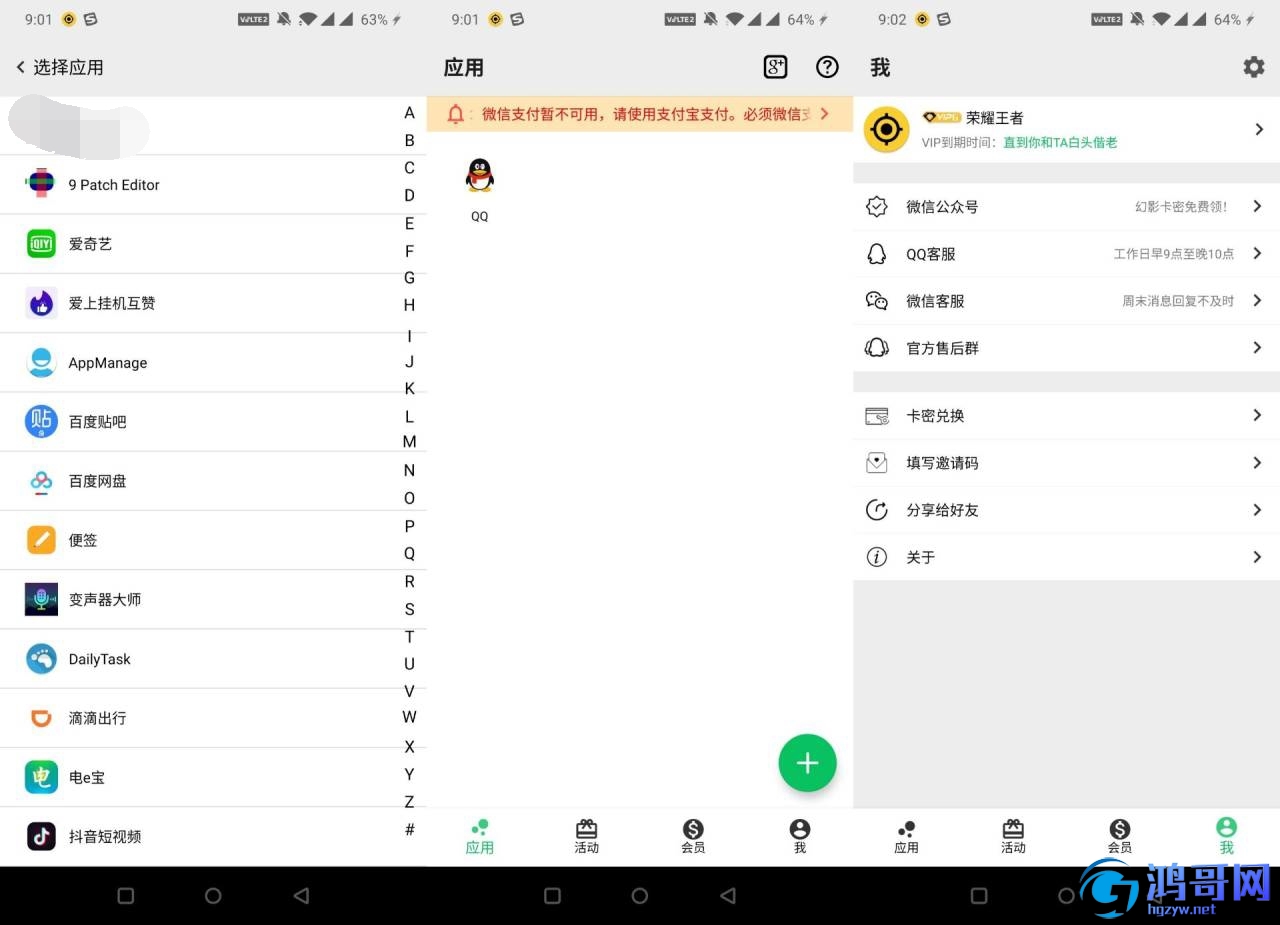Tap the 百度网盘 app icon
This screenshot has height=925, width=1280.
coord(41,481)
